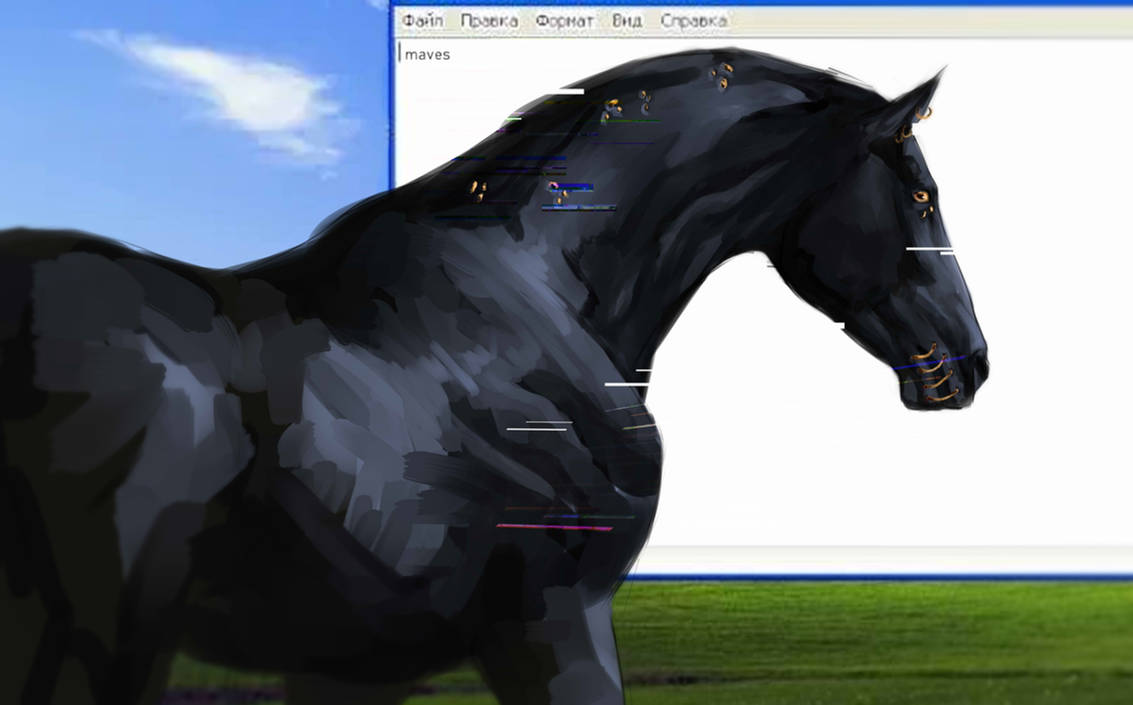
Task: Click the word "maves" in Notepad
Action: (427, 55)
